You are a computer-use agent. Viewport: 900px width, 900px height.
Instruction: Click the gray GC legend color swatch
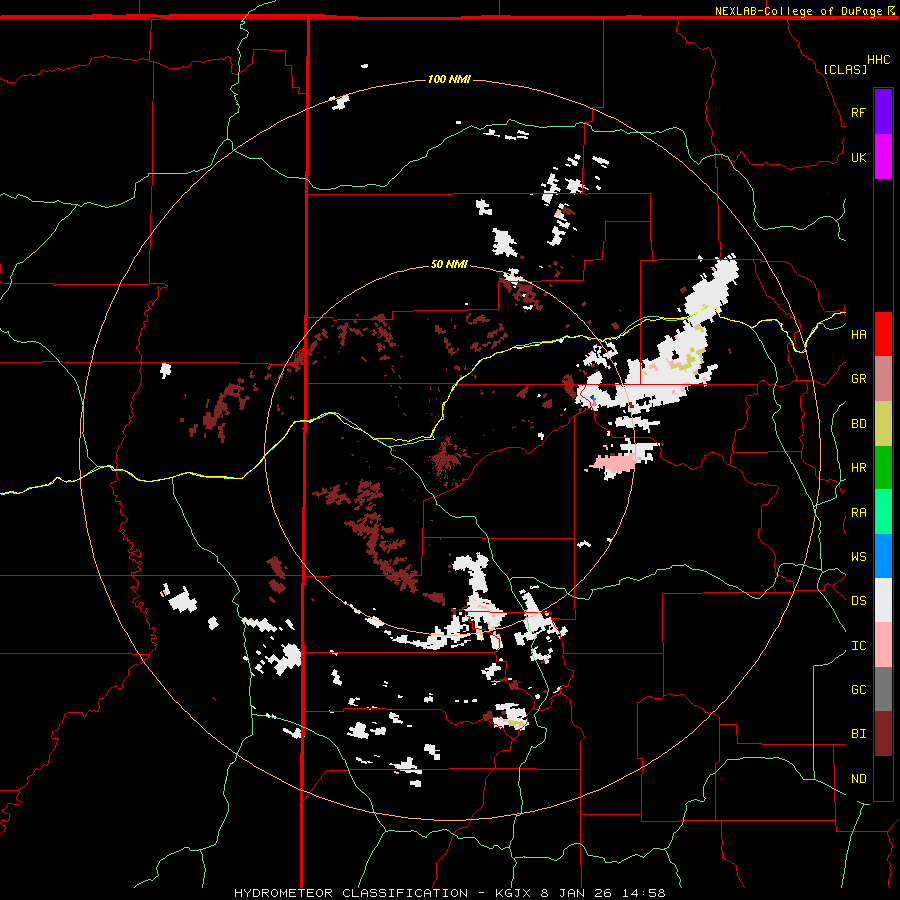click(883, 689)
